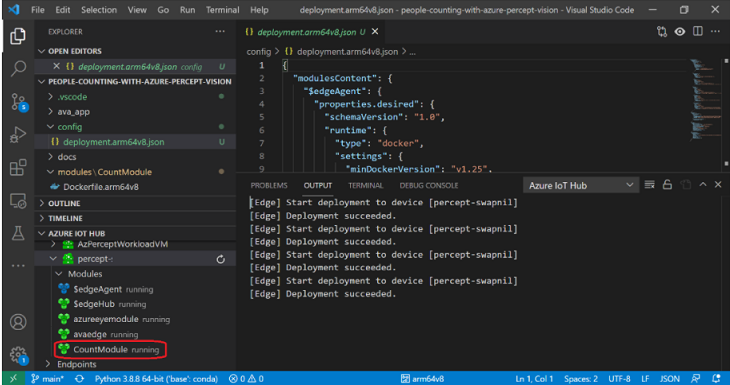The image size is (730, 385).
Task: Select Python 3.8.8 interpreter in status bar
Action: click(x=156, y=378)
